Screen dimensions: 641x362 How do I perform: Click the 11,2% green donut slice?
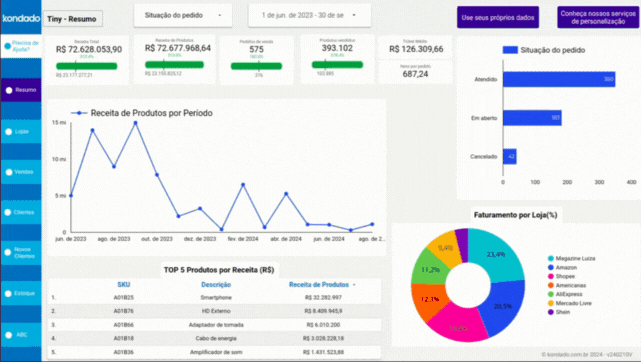pos(429,270)
